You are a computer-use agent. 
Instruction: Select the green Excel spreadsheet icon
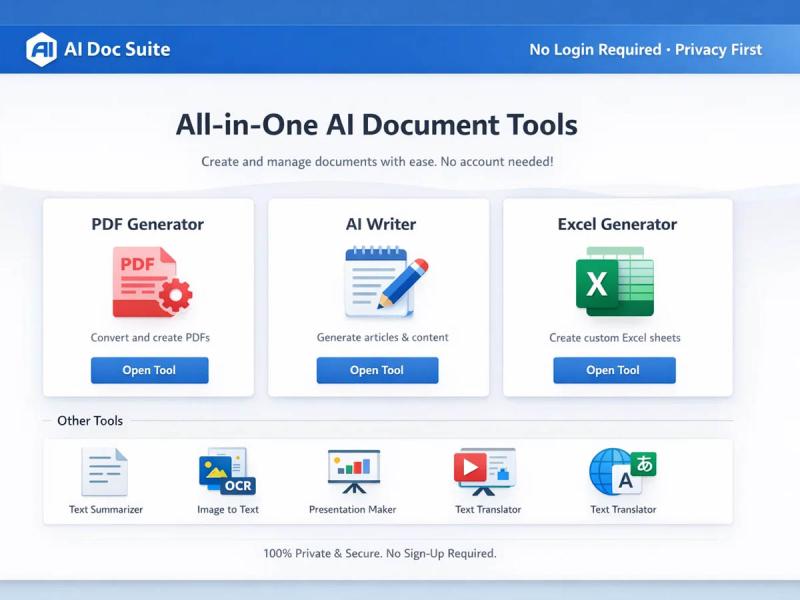pos(614,283)
